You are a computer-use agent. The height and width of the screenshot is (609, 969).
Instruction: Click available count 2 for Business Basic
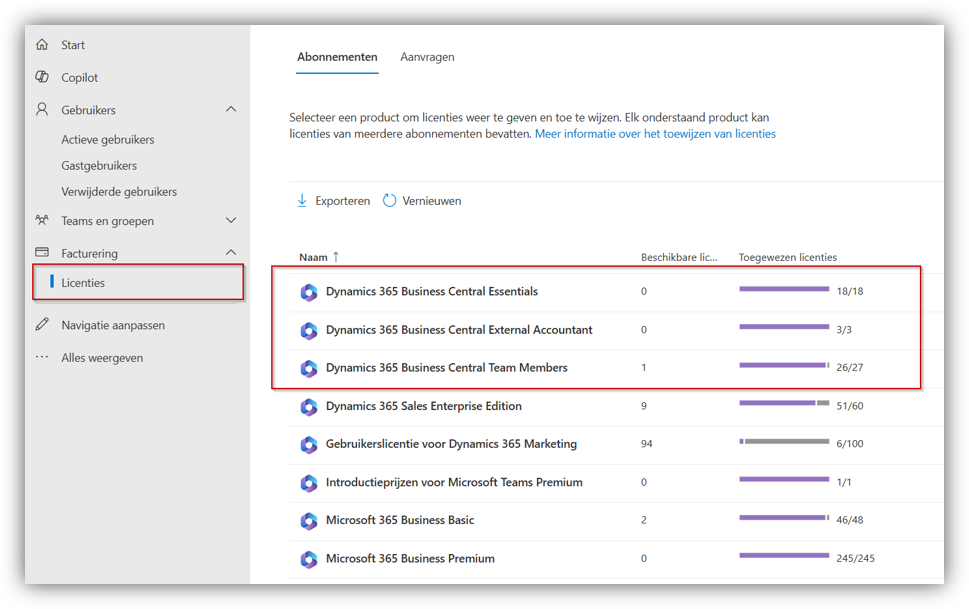[x=644, y=520]
